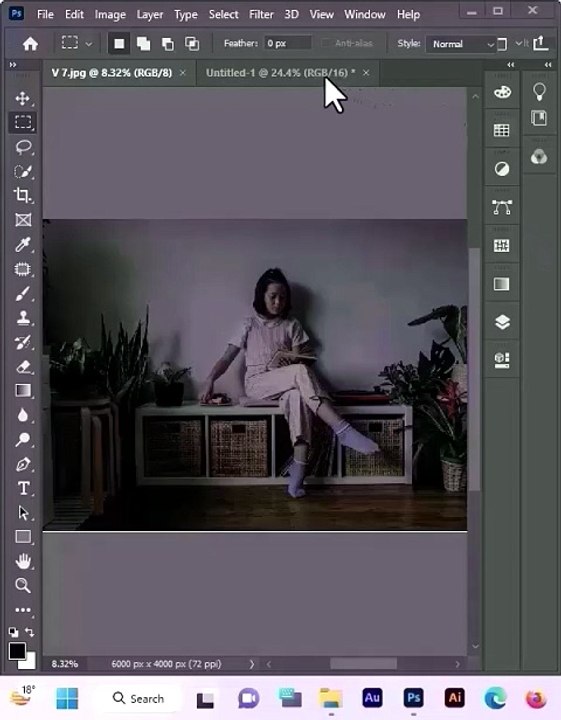The width and height of the screenshot is (561, 720).
Task: Select the Crop tool
Action: click(x=22, y=195)
